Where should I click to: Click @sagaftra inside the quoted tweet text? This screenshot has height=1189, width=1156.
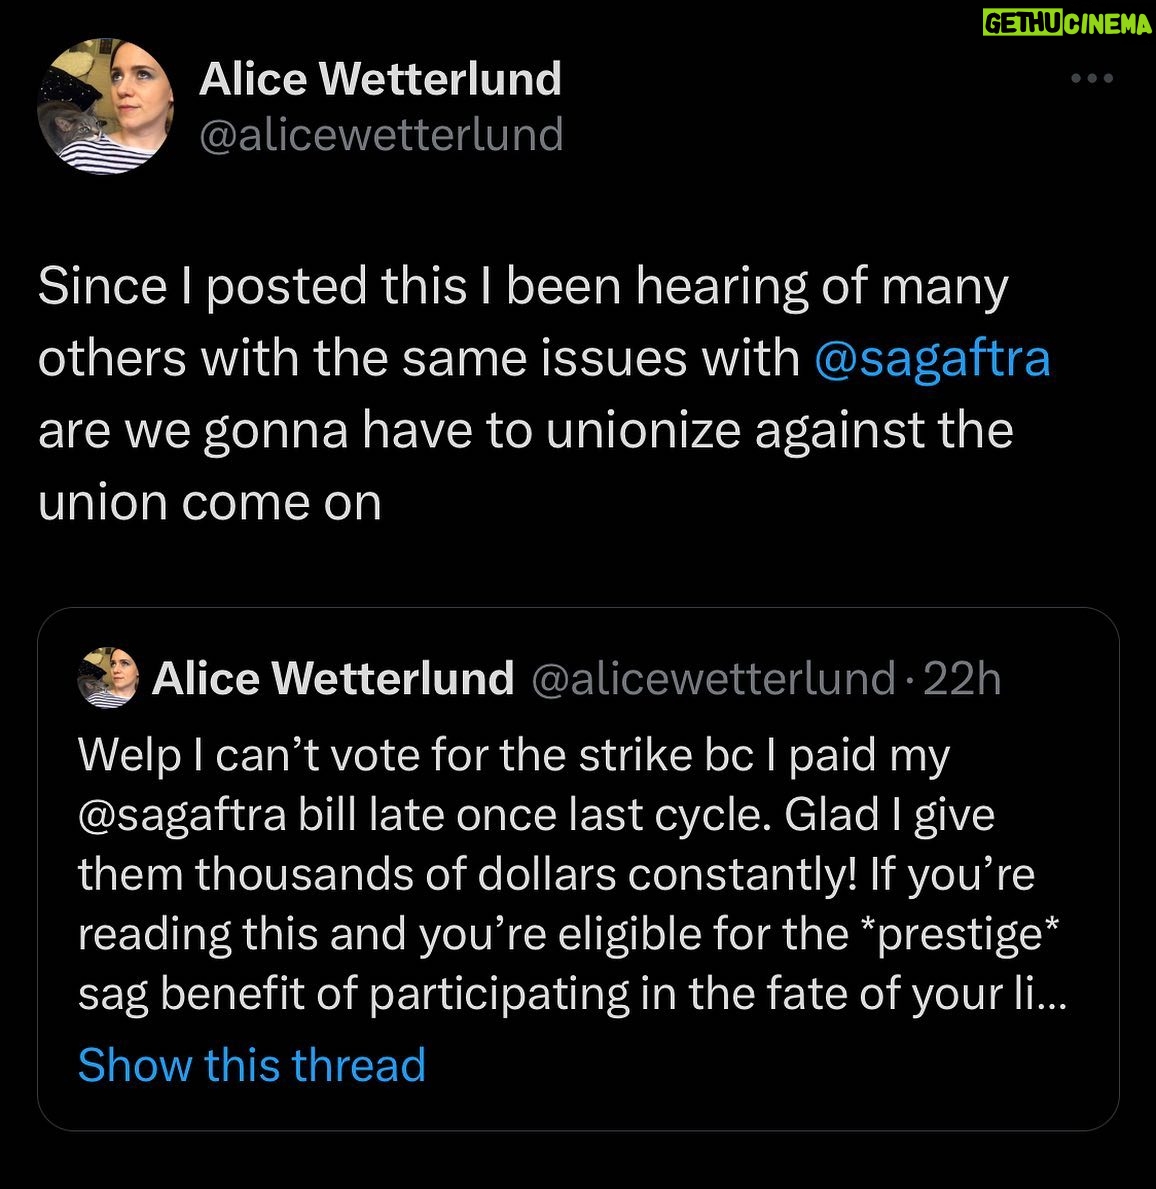click(x=181, y=814)
